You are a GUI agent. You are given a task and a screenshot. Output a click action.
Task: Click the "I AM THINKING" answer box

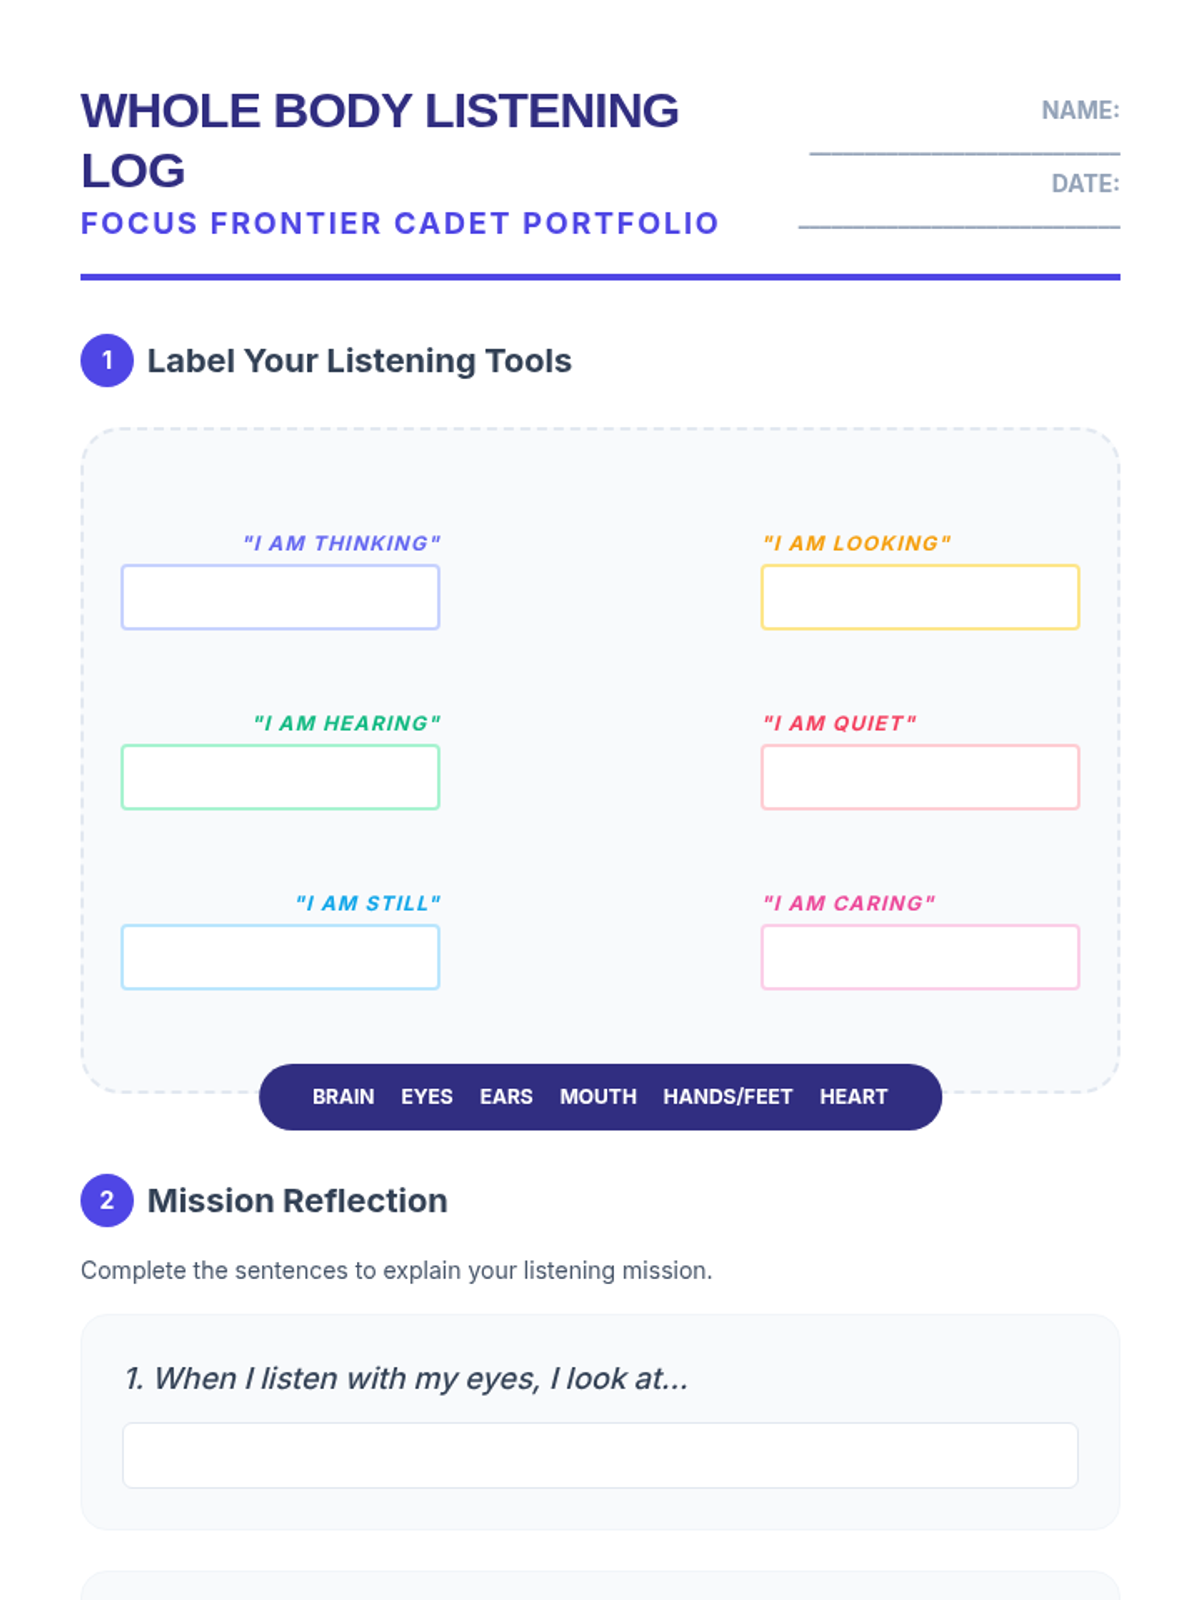coord(280,597)
